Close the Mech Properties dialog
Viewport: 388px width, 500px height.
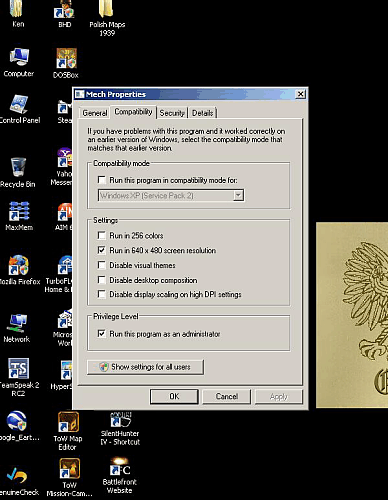coord(300,94)
